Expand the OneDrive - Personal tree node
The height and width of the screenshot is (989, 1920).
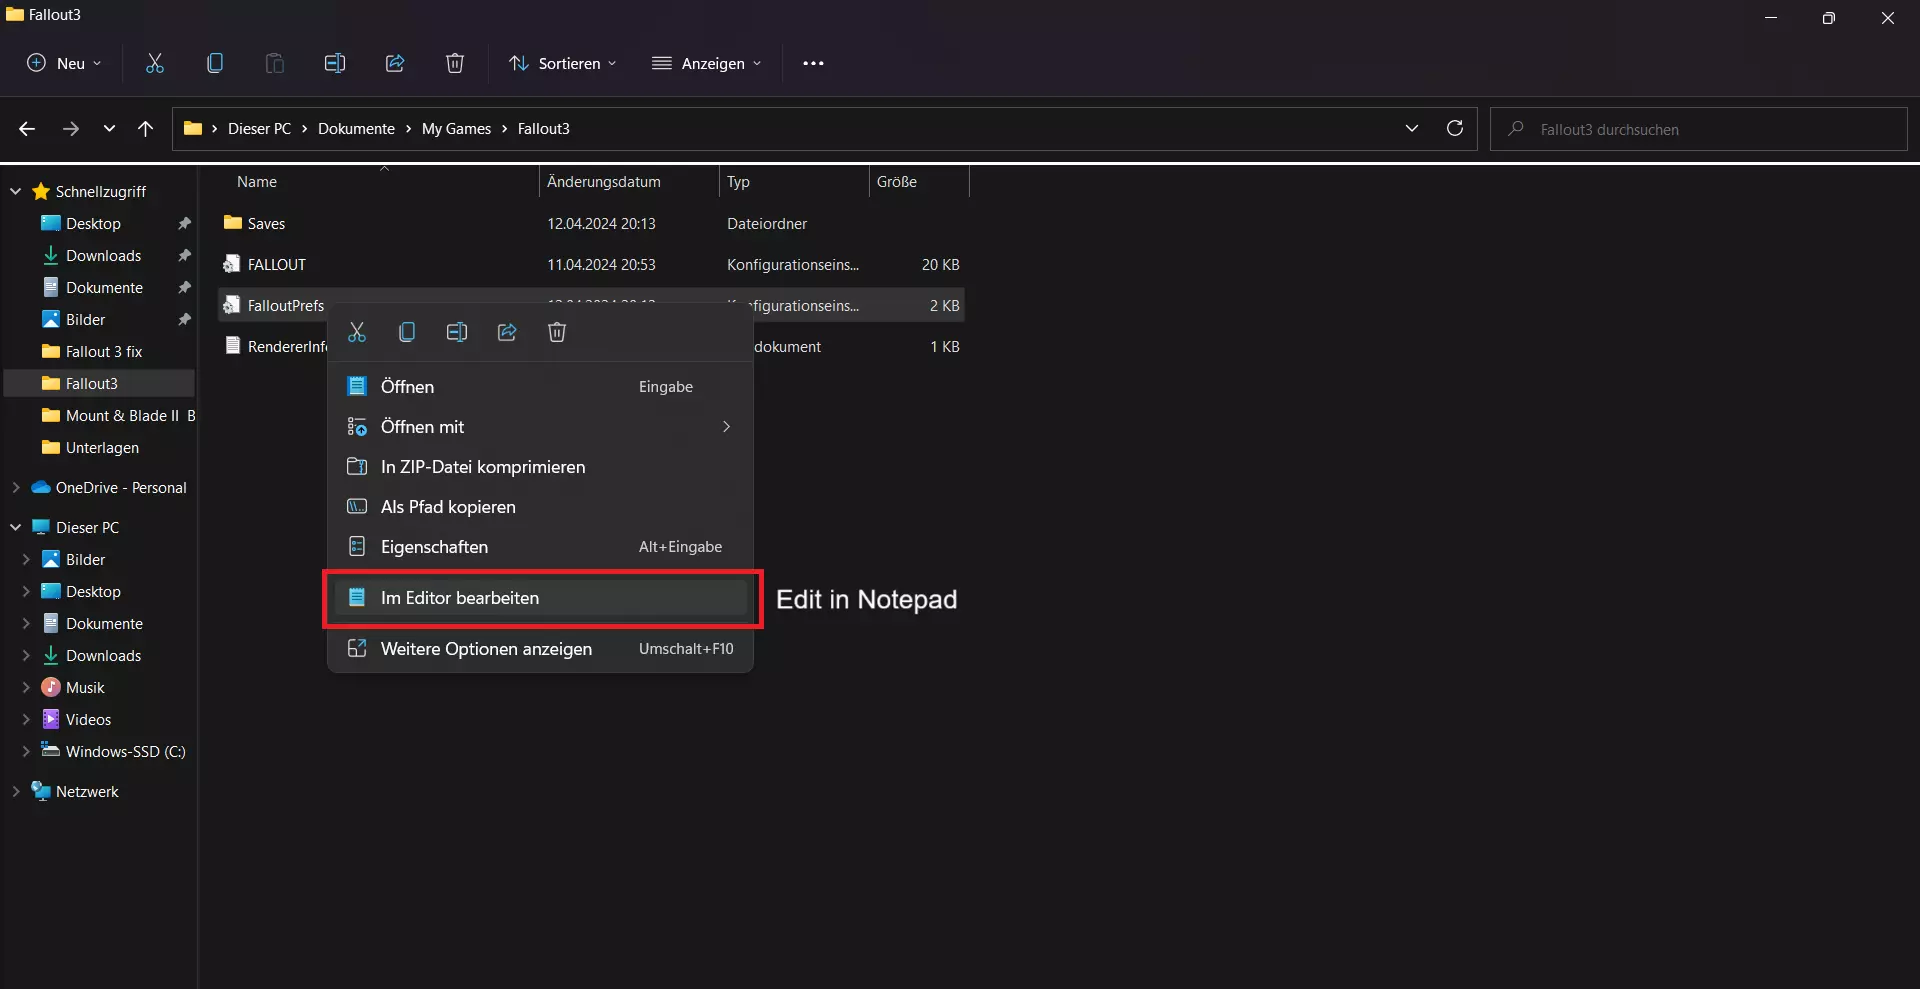click(x=16, y=487)
